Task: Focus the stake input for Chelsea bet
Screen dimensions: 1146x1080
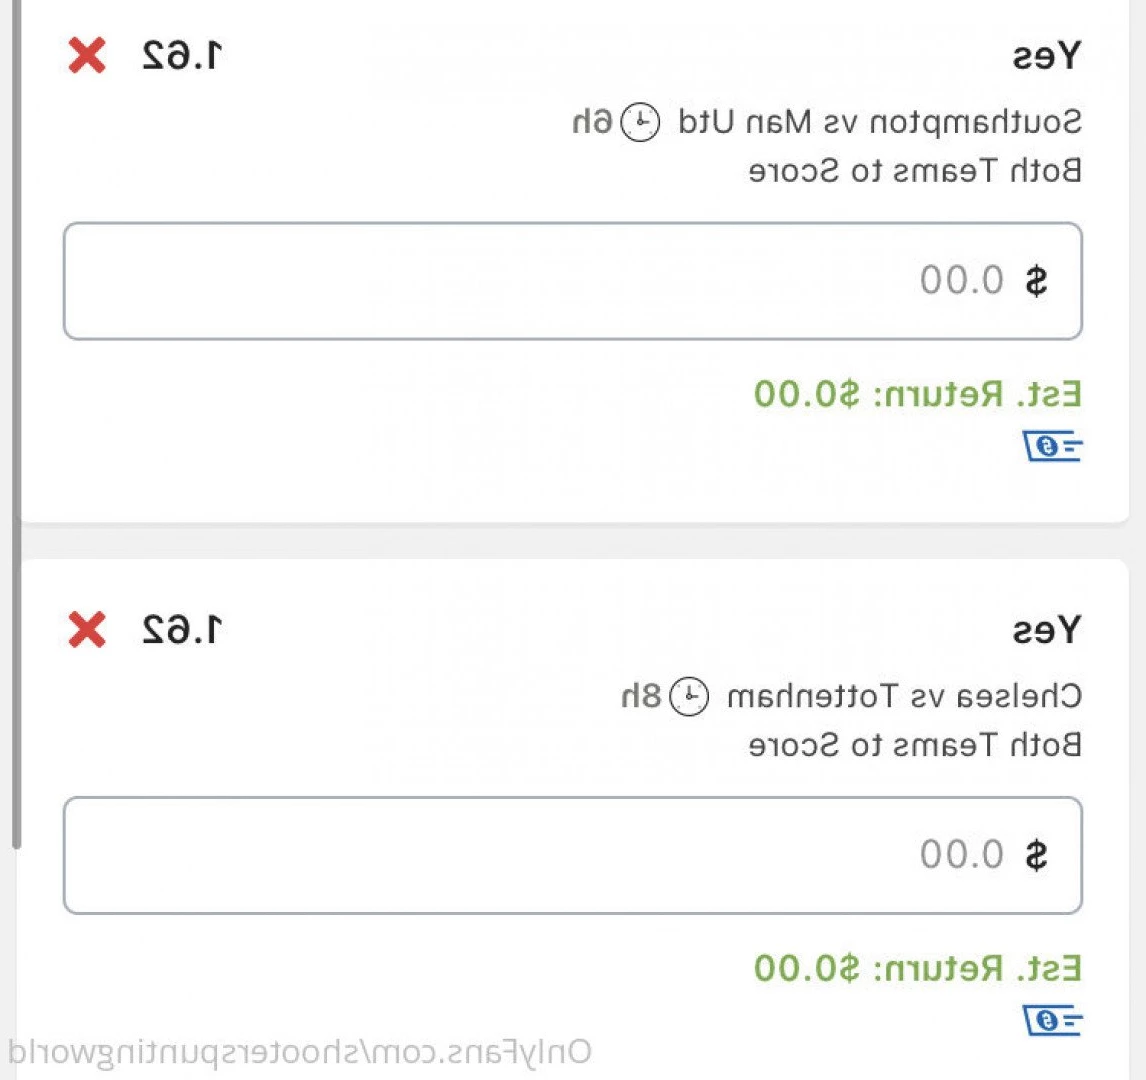Action: [573, 856]
